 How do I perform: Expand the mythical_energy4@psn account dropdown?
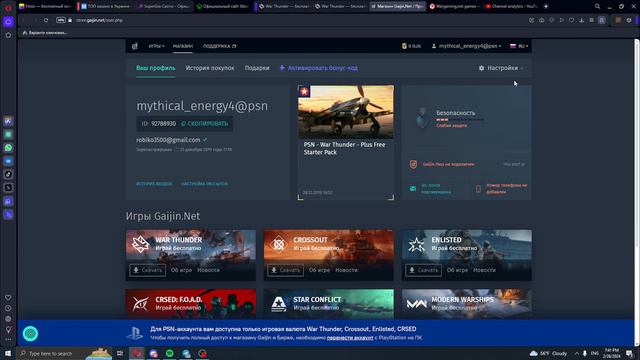[467, 46]
